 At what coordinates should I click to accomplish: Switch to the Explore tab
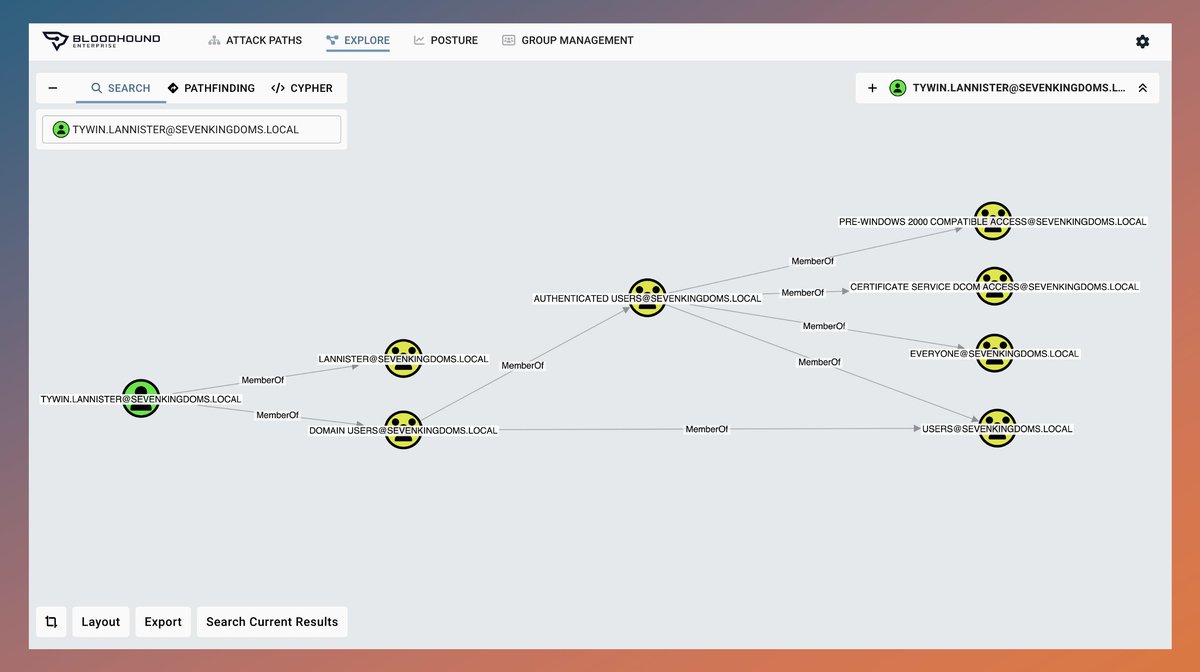[358, 41]
